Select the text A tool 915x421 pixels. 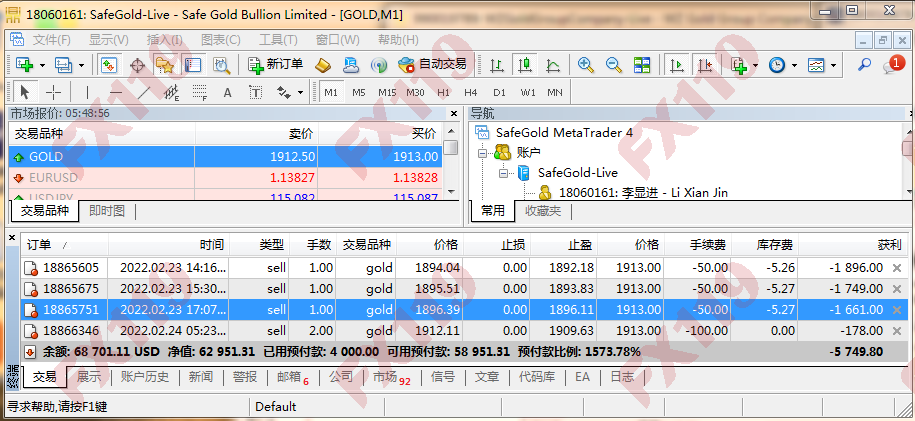click(228, 92)
